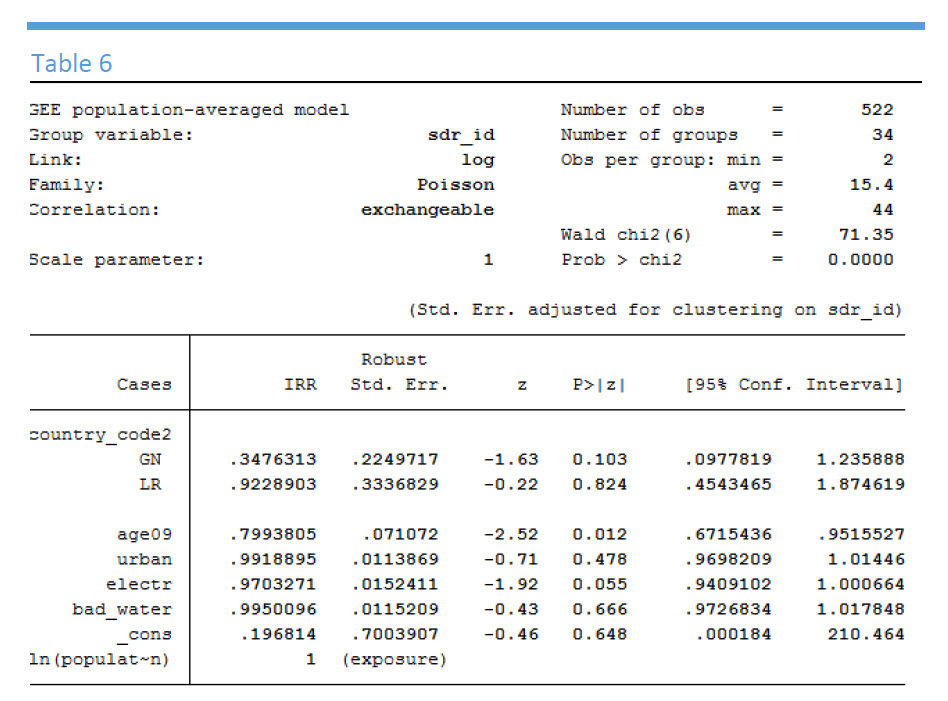948x701 pixels.
Task: Select _cons IRR value .196814
Action: [x=278, y=634]
